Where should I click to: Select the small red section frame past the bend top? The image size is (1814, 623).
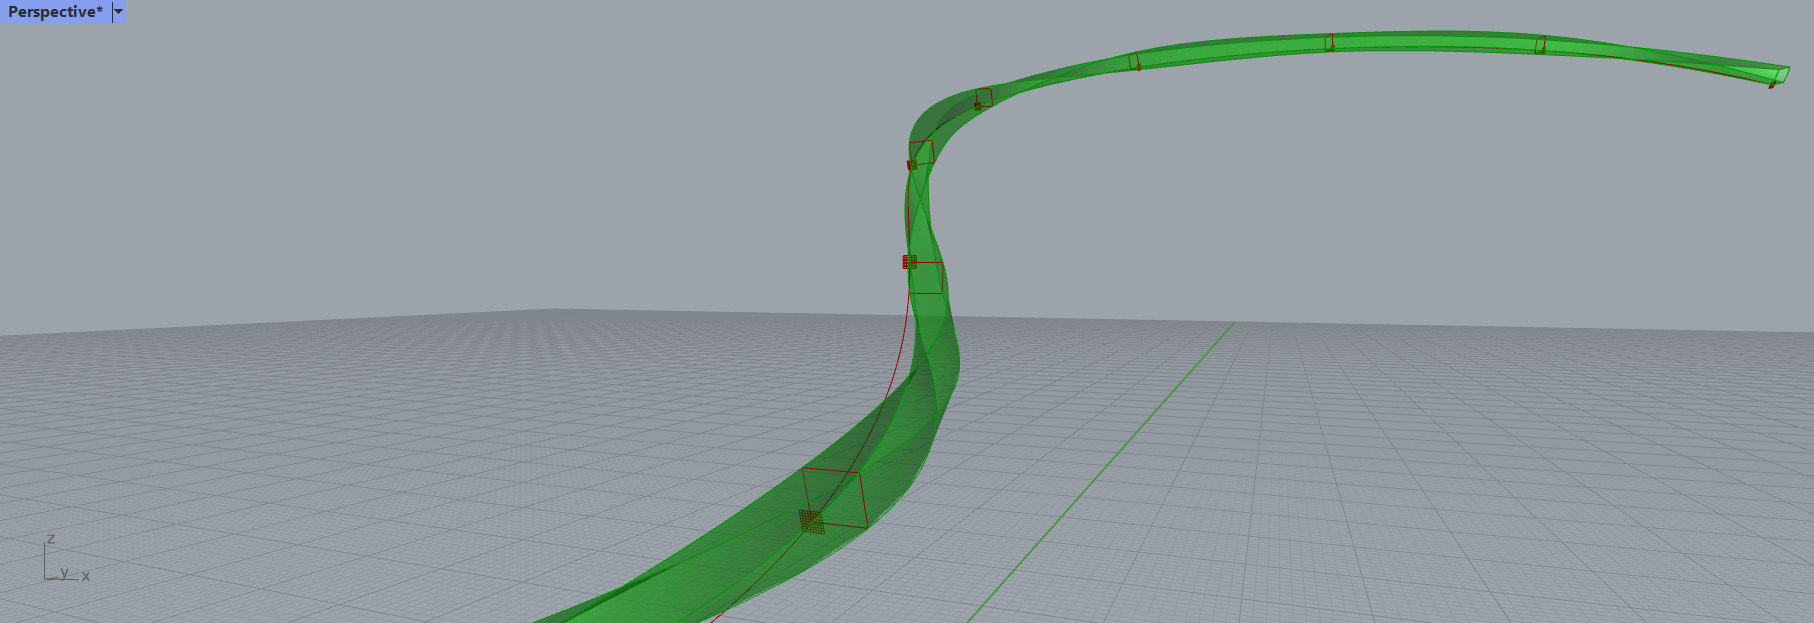click(985, 97)
